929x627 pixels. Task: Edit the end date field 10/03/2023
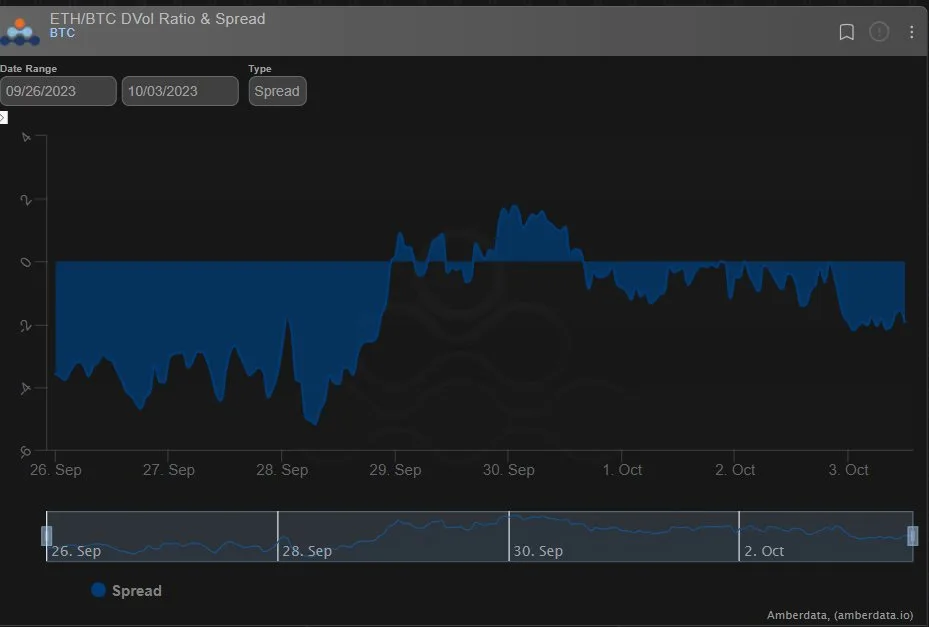click(180, 91)
